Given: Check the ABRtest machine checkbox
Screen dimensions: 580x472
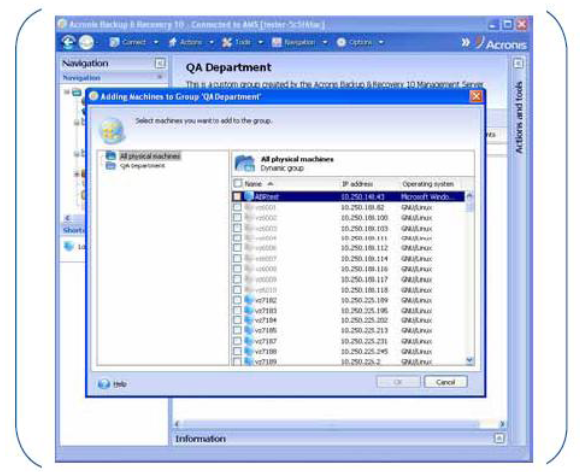Looking at the screenshot, I should [x=237, y=196].
